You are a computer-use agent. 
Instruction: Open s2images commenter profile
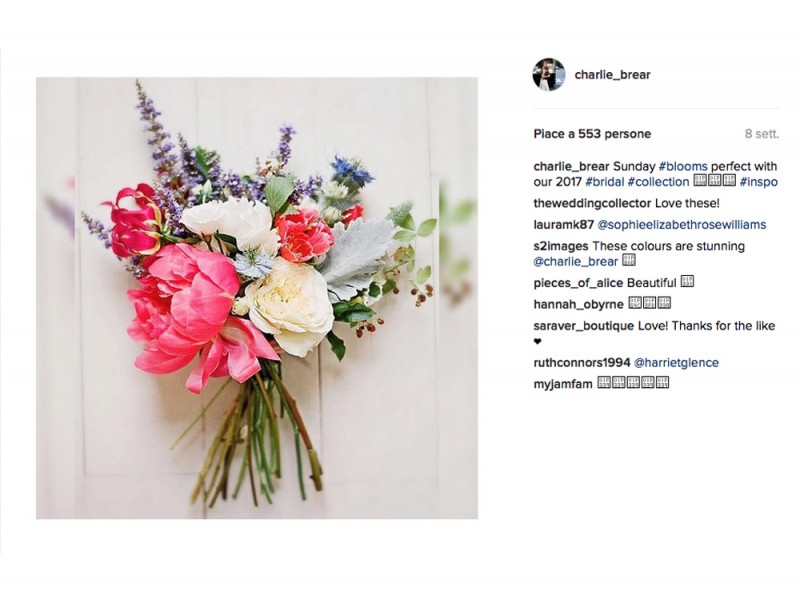point(561,246)
